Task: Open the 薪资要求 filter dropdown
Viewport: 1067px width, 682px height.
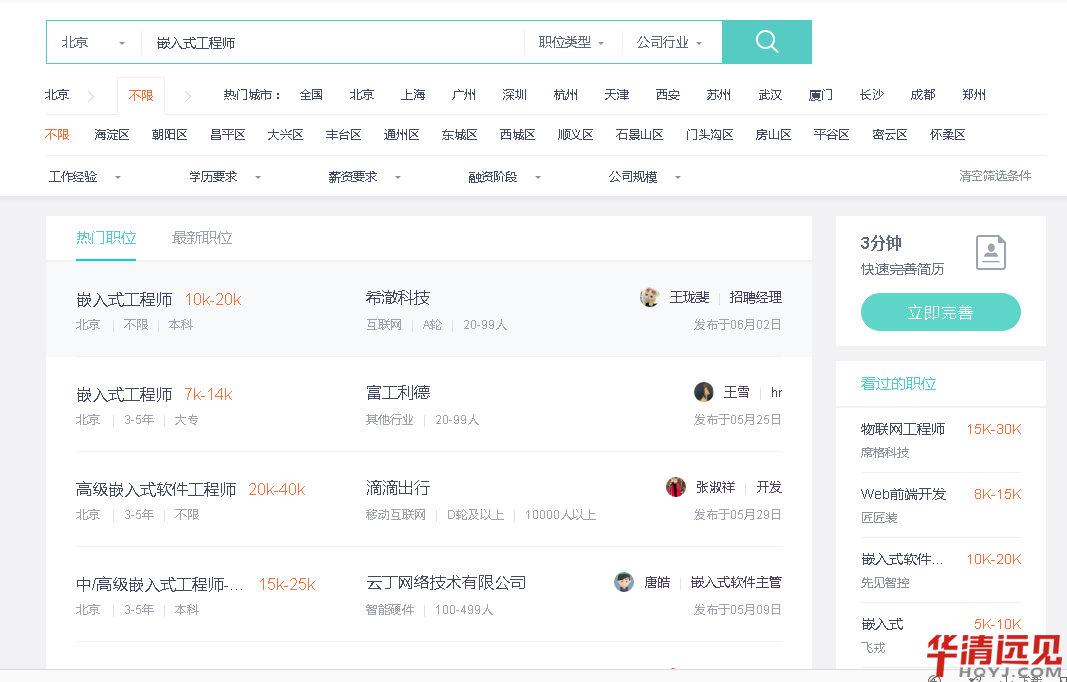Action: click(364, 177)
